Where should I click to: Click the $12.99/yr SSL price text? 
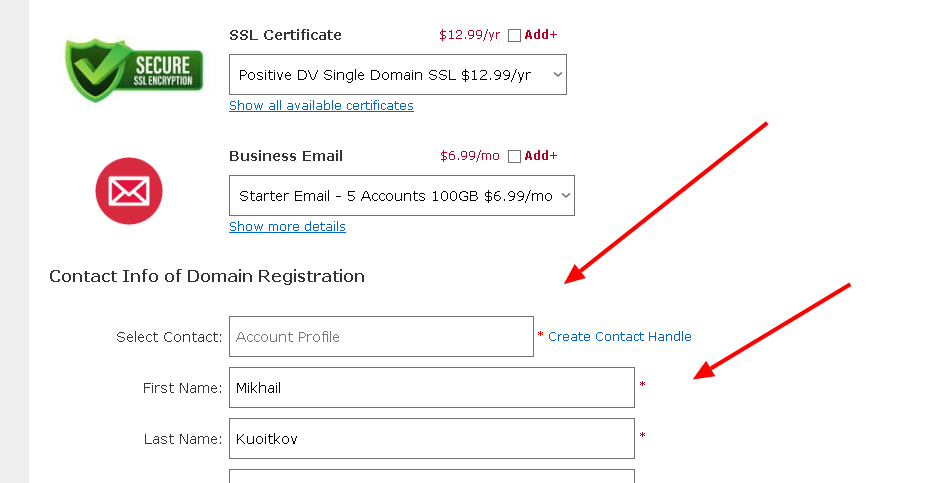[x=469, y=35]
